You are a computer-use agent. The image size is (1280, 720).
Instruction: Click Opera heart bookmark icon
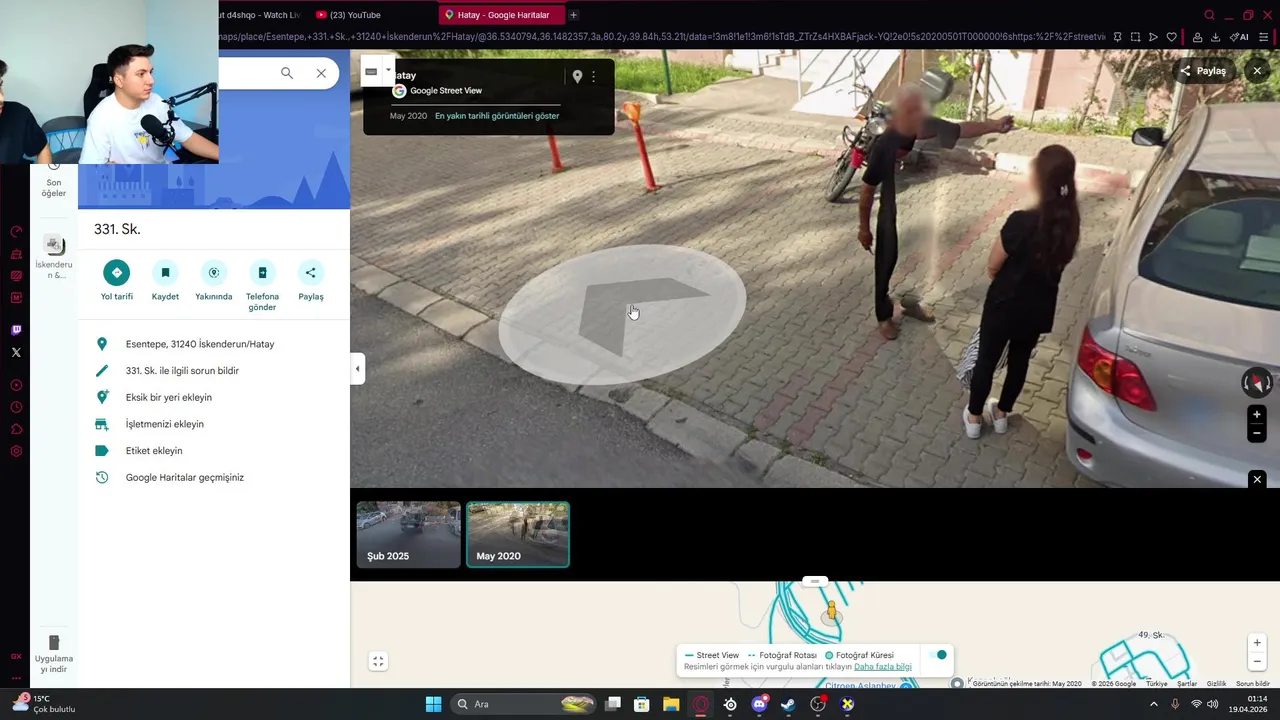(1171, 37)
